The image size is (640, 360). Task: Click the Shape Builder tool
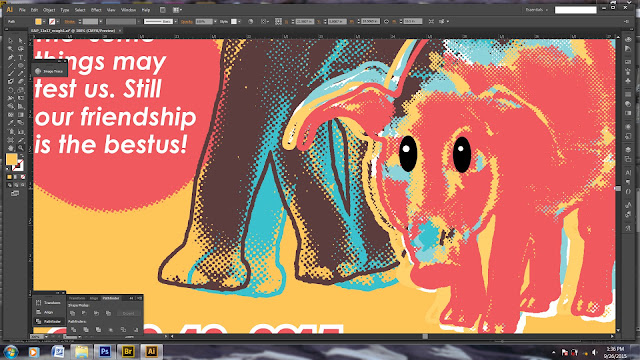11,107
